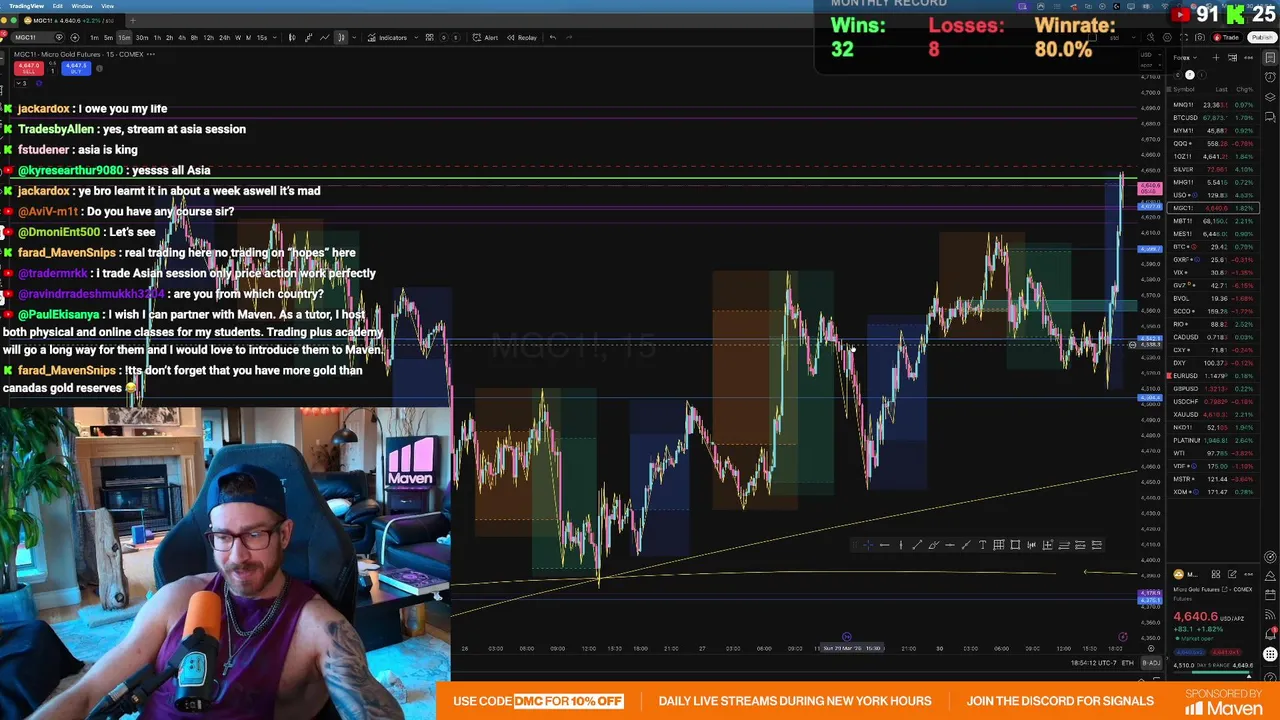Image resolution: width=1280 pixels, height=720 pixels.
Task: Open watchlist three-dot more menu
Action: tap(1248, 57)
